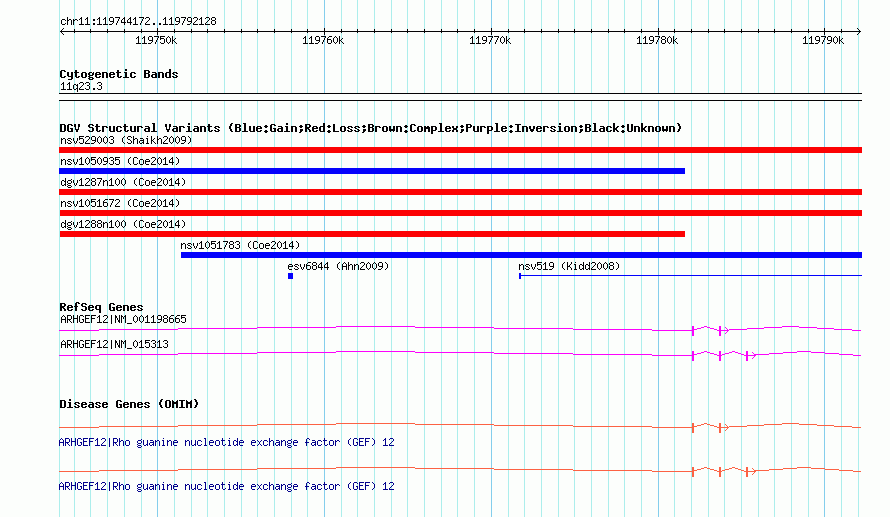Click the ruler's left arrowhead
Viewport: 890px width, 517px height.
pyautogui.click(x=62, y=32)
